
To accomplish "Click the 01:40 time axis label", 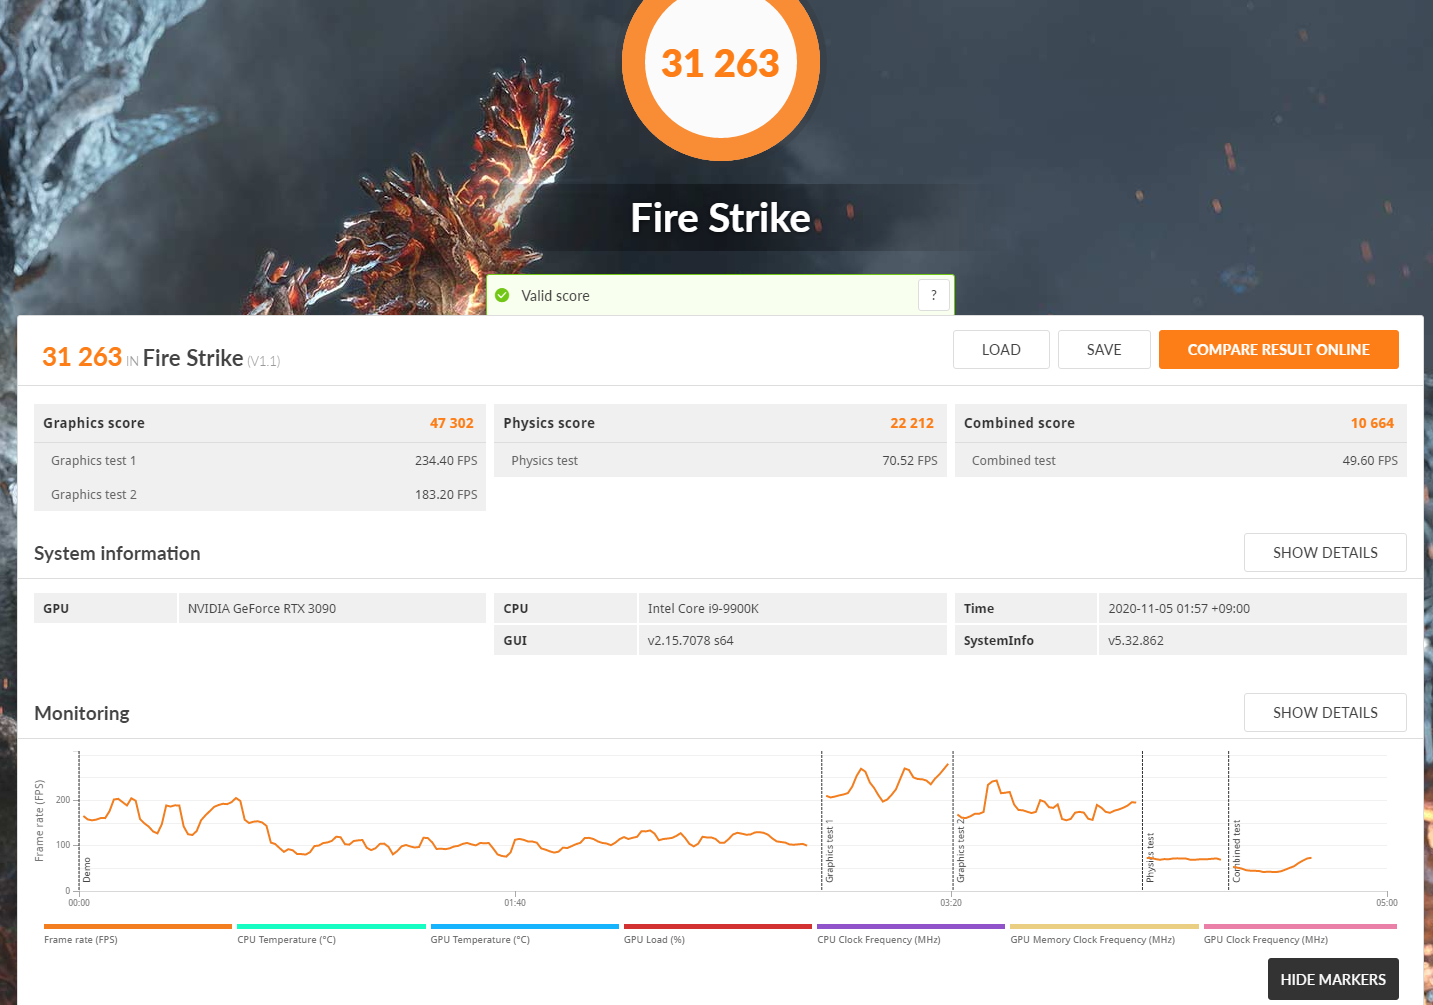I will tap(515, 902).
